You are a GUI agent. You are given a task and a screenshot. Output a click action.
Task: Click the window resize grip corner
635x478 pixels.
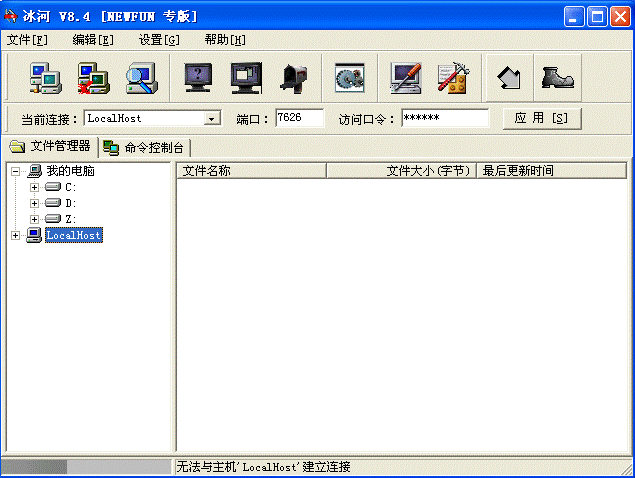click(x=628, y=469)
